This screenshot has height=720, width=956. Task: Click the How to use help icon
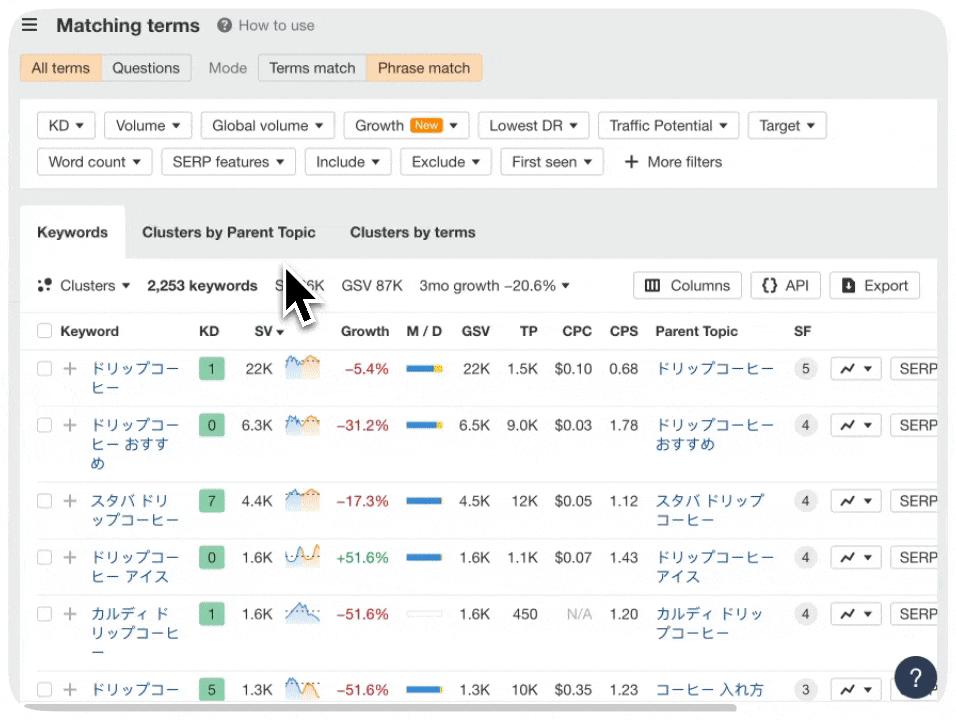225,26
